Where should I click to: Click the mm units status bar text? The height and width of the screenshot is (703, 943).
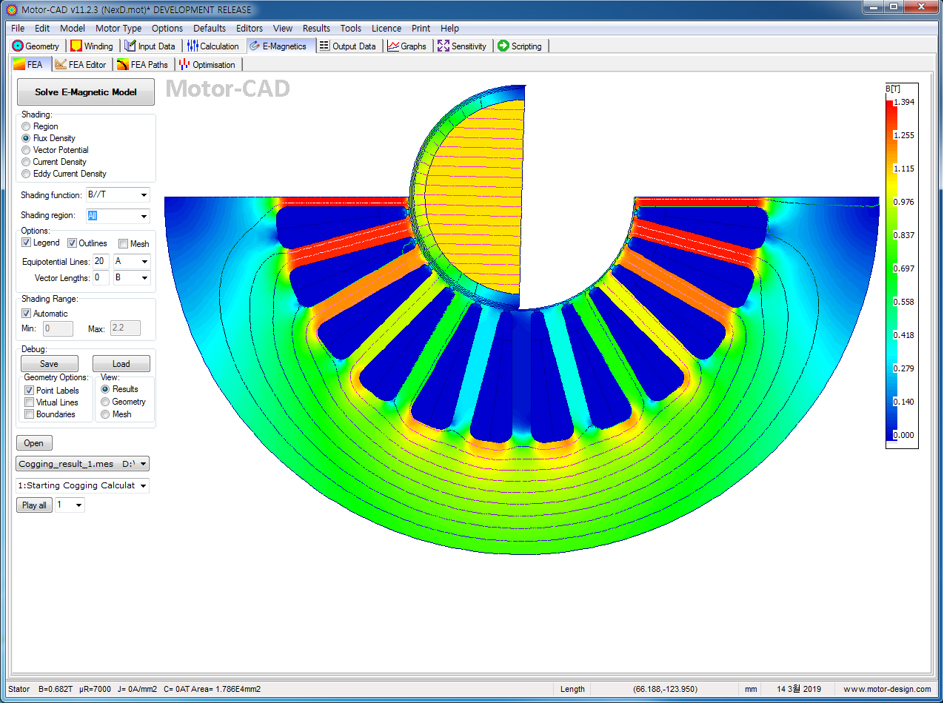pos(751,689)
